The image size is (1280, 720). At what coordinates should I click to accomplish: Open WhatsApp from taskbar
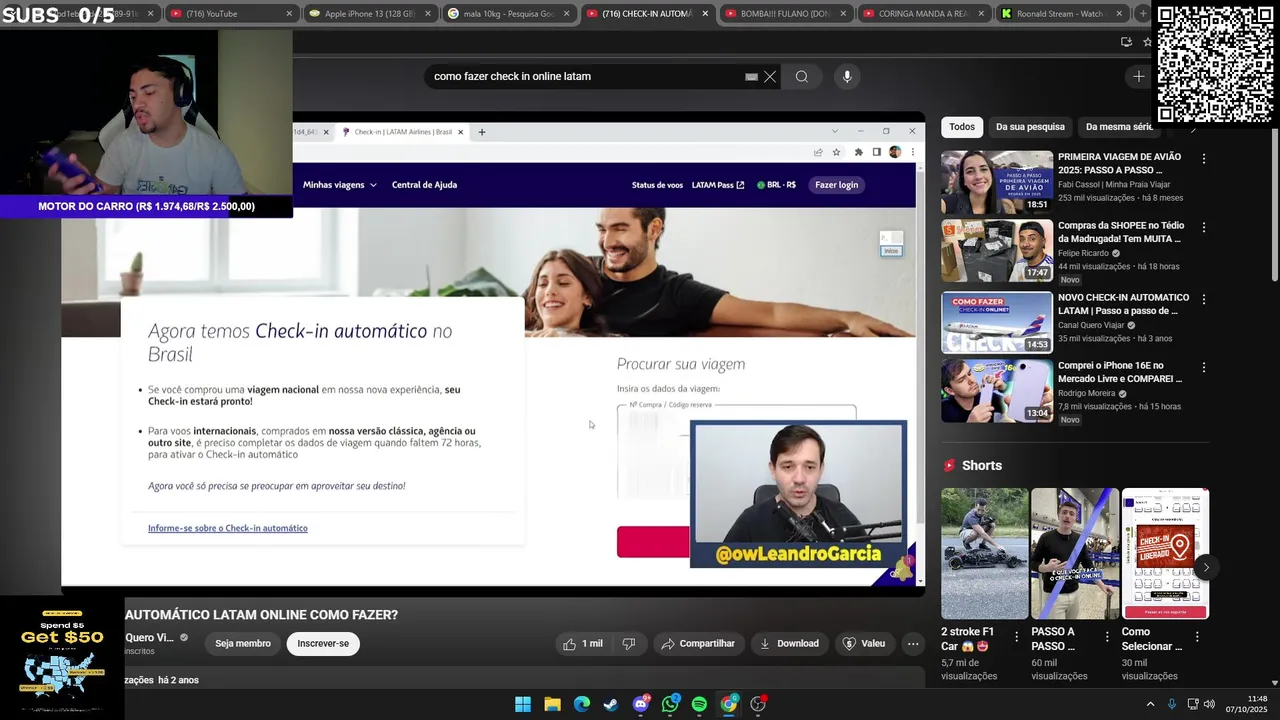[670, 704]
